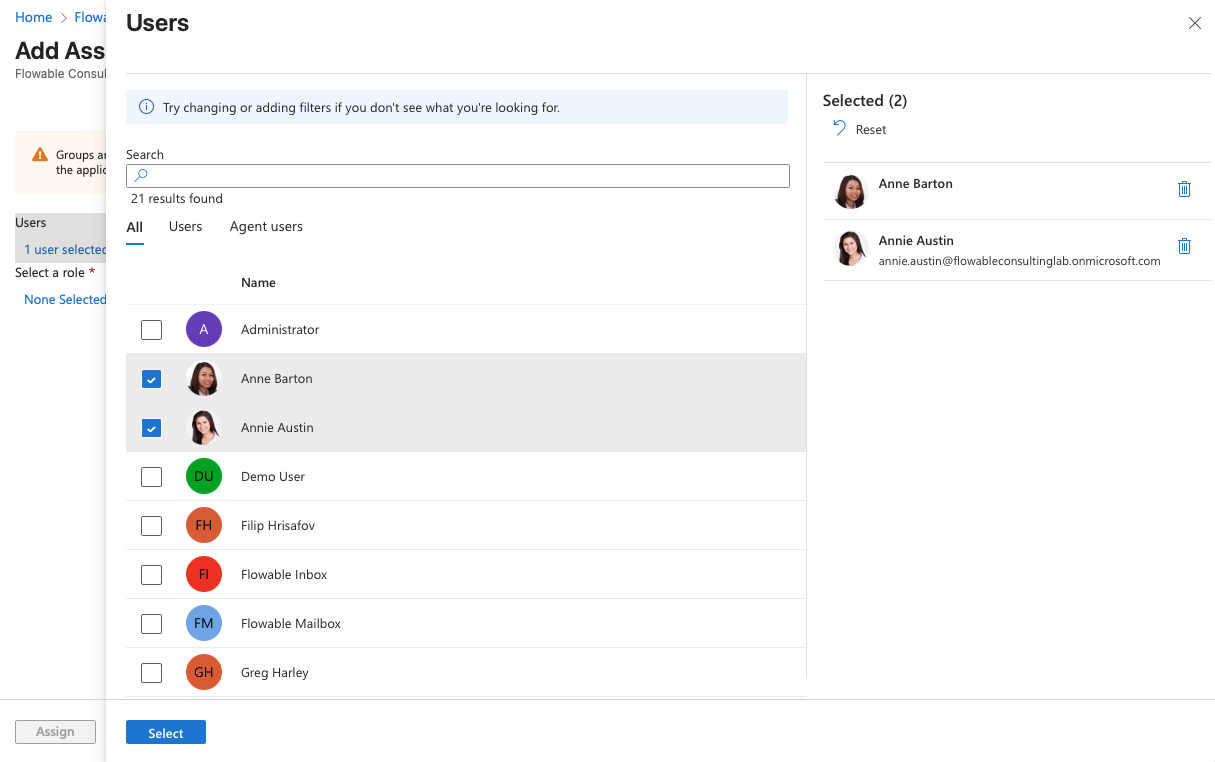The width and height of the screenshot is (1215, 762).
Task: Switch to the Agent users tab
Action: coord(266,227)
